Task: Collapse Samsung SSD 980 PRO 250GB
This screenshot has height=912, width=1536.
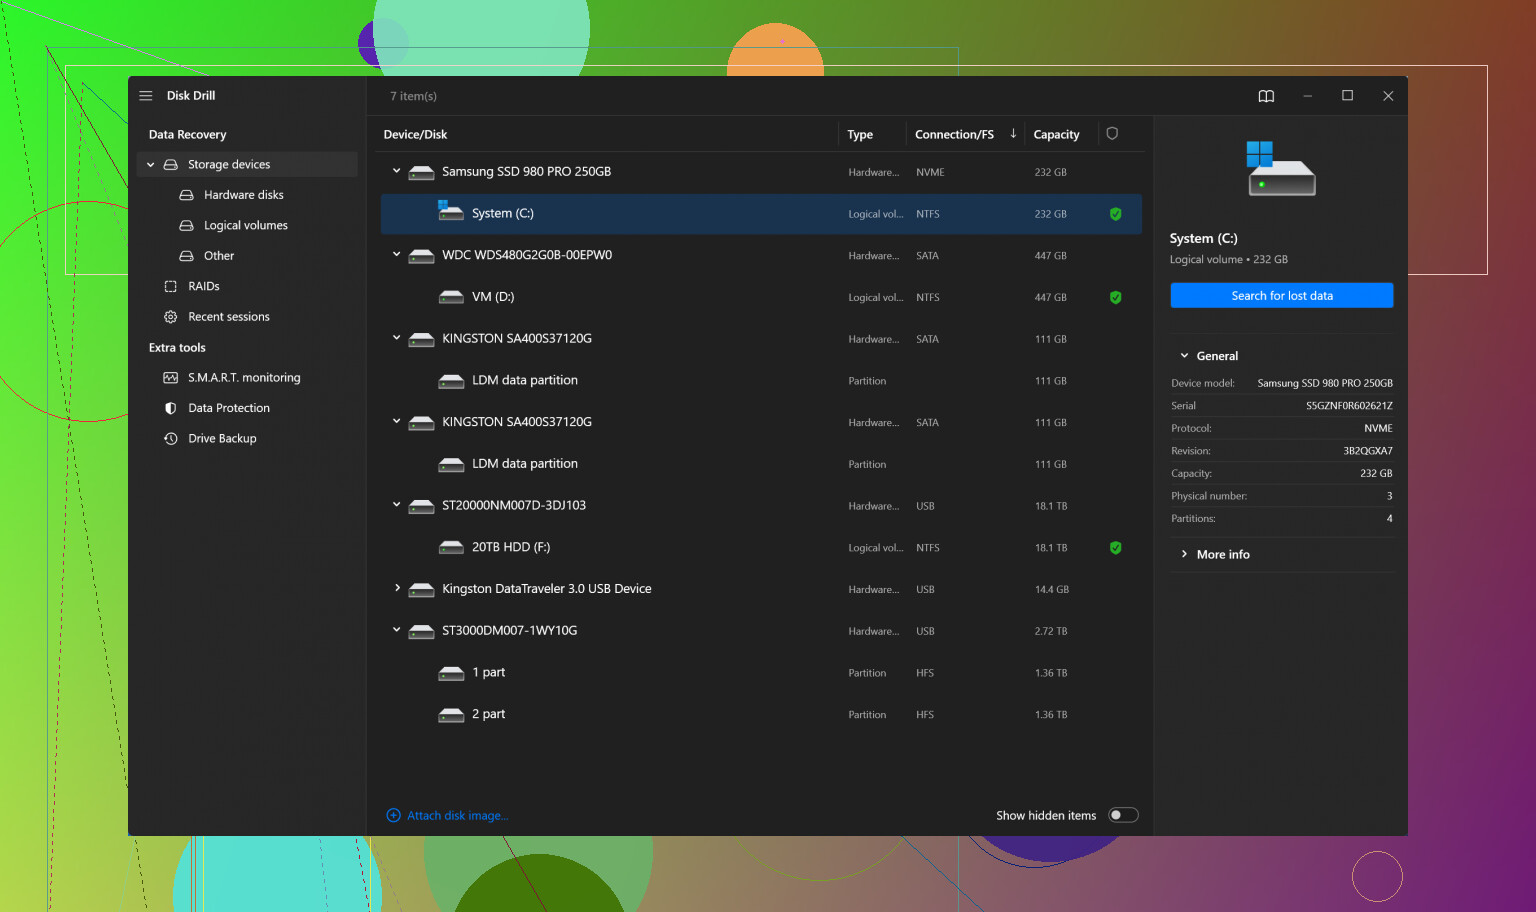Action: [x=397, y=171]
